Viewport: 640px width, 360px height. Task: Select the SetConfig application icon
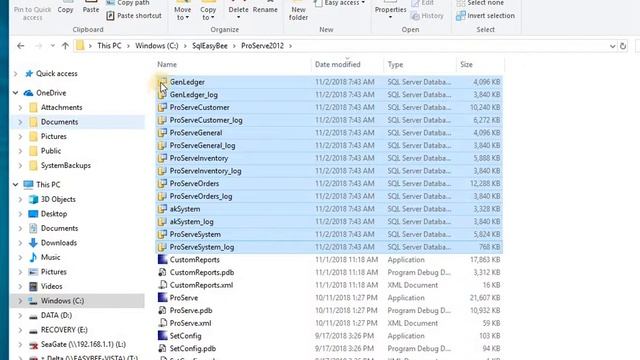(162, 336)
